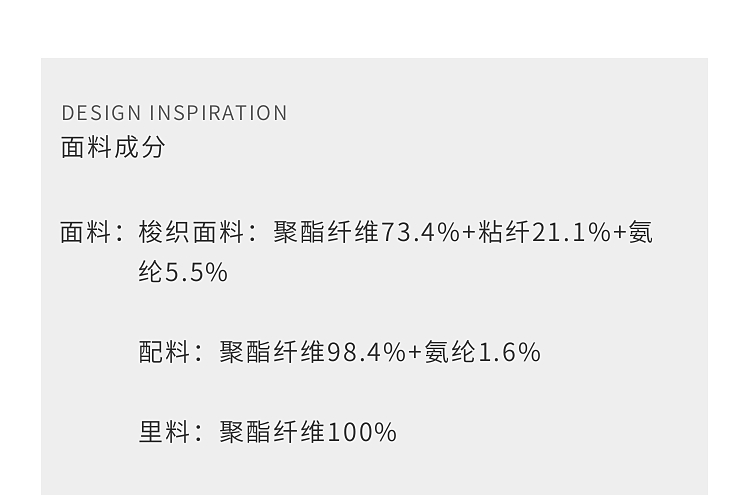
Task: Click the 氨 character ending the first line
Action: (x=640, y=233)
